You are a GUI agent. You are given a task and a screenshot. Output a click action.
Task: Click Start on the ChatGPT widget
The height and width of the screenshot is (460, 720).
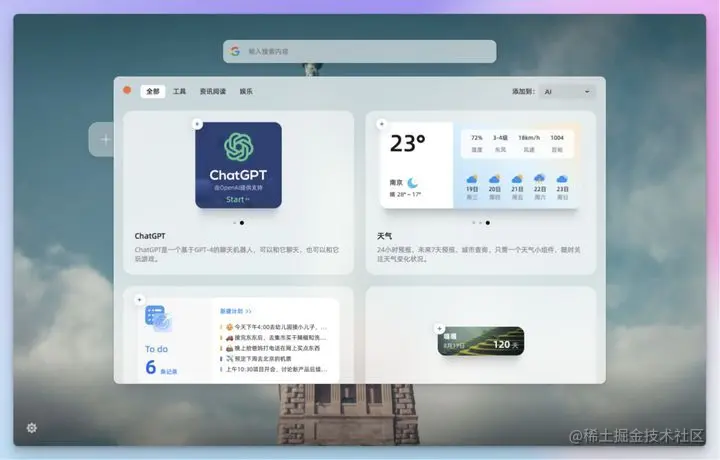[237, 199]
